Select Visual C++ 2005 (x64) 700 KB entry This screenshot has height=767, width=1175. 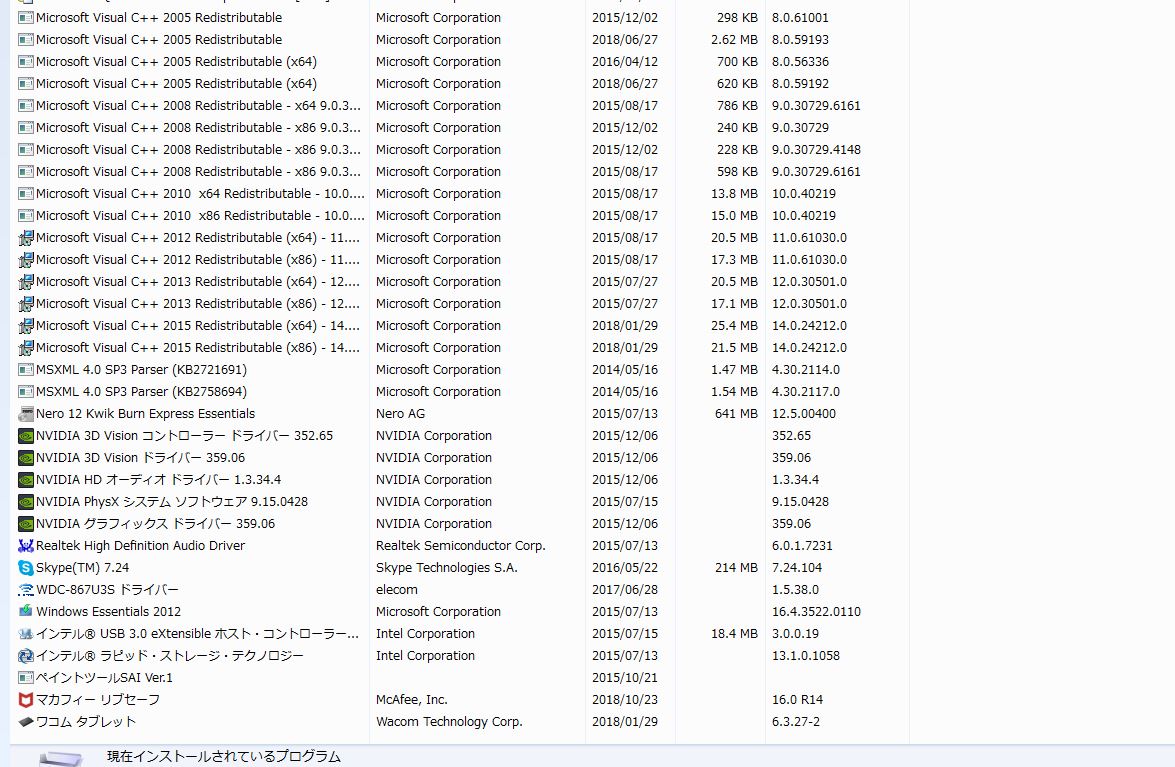pyautogui.click(x=176, y=61)
